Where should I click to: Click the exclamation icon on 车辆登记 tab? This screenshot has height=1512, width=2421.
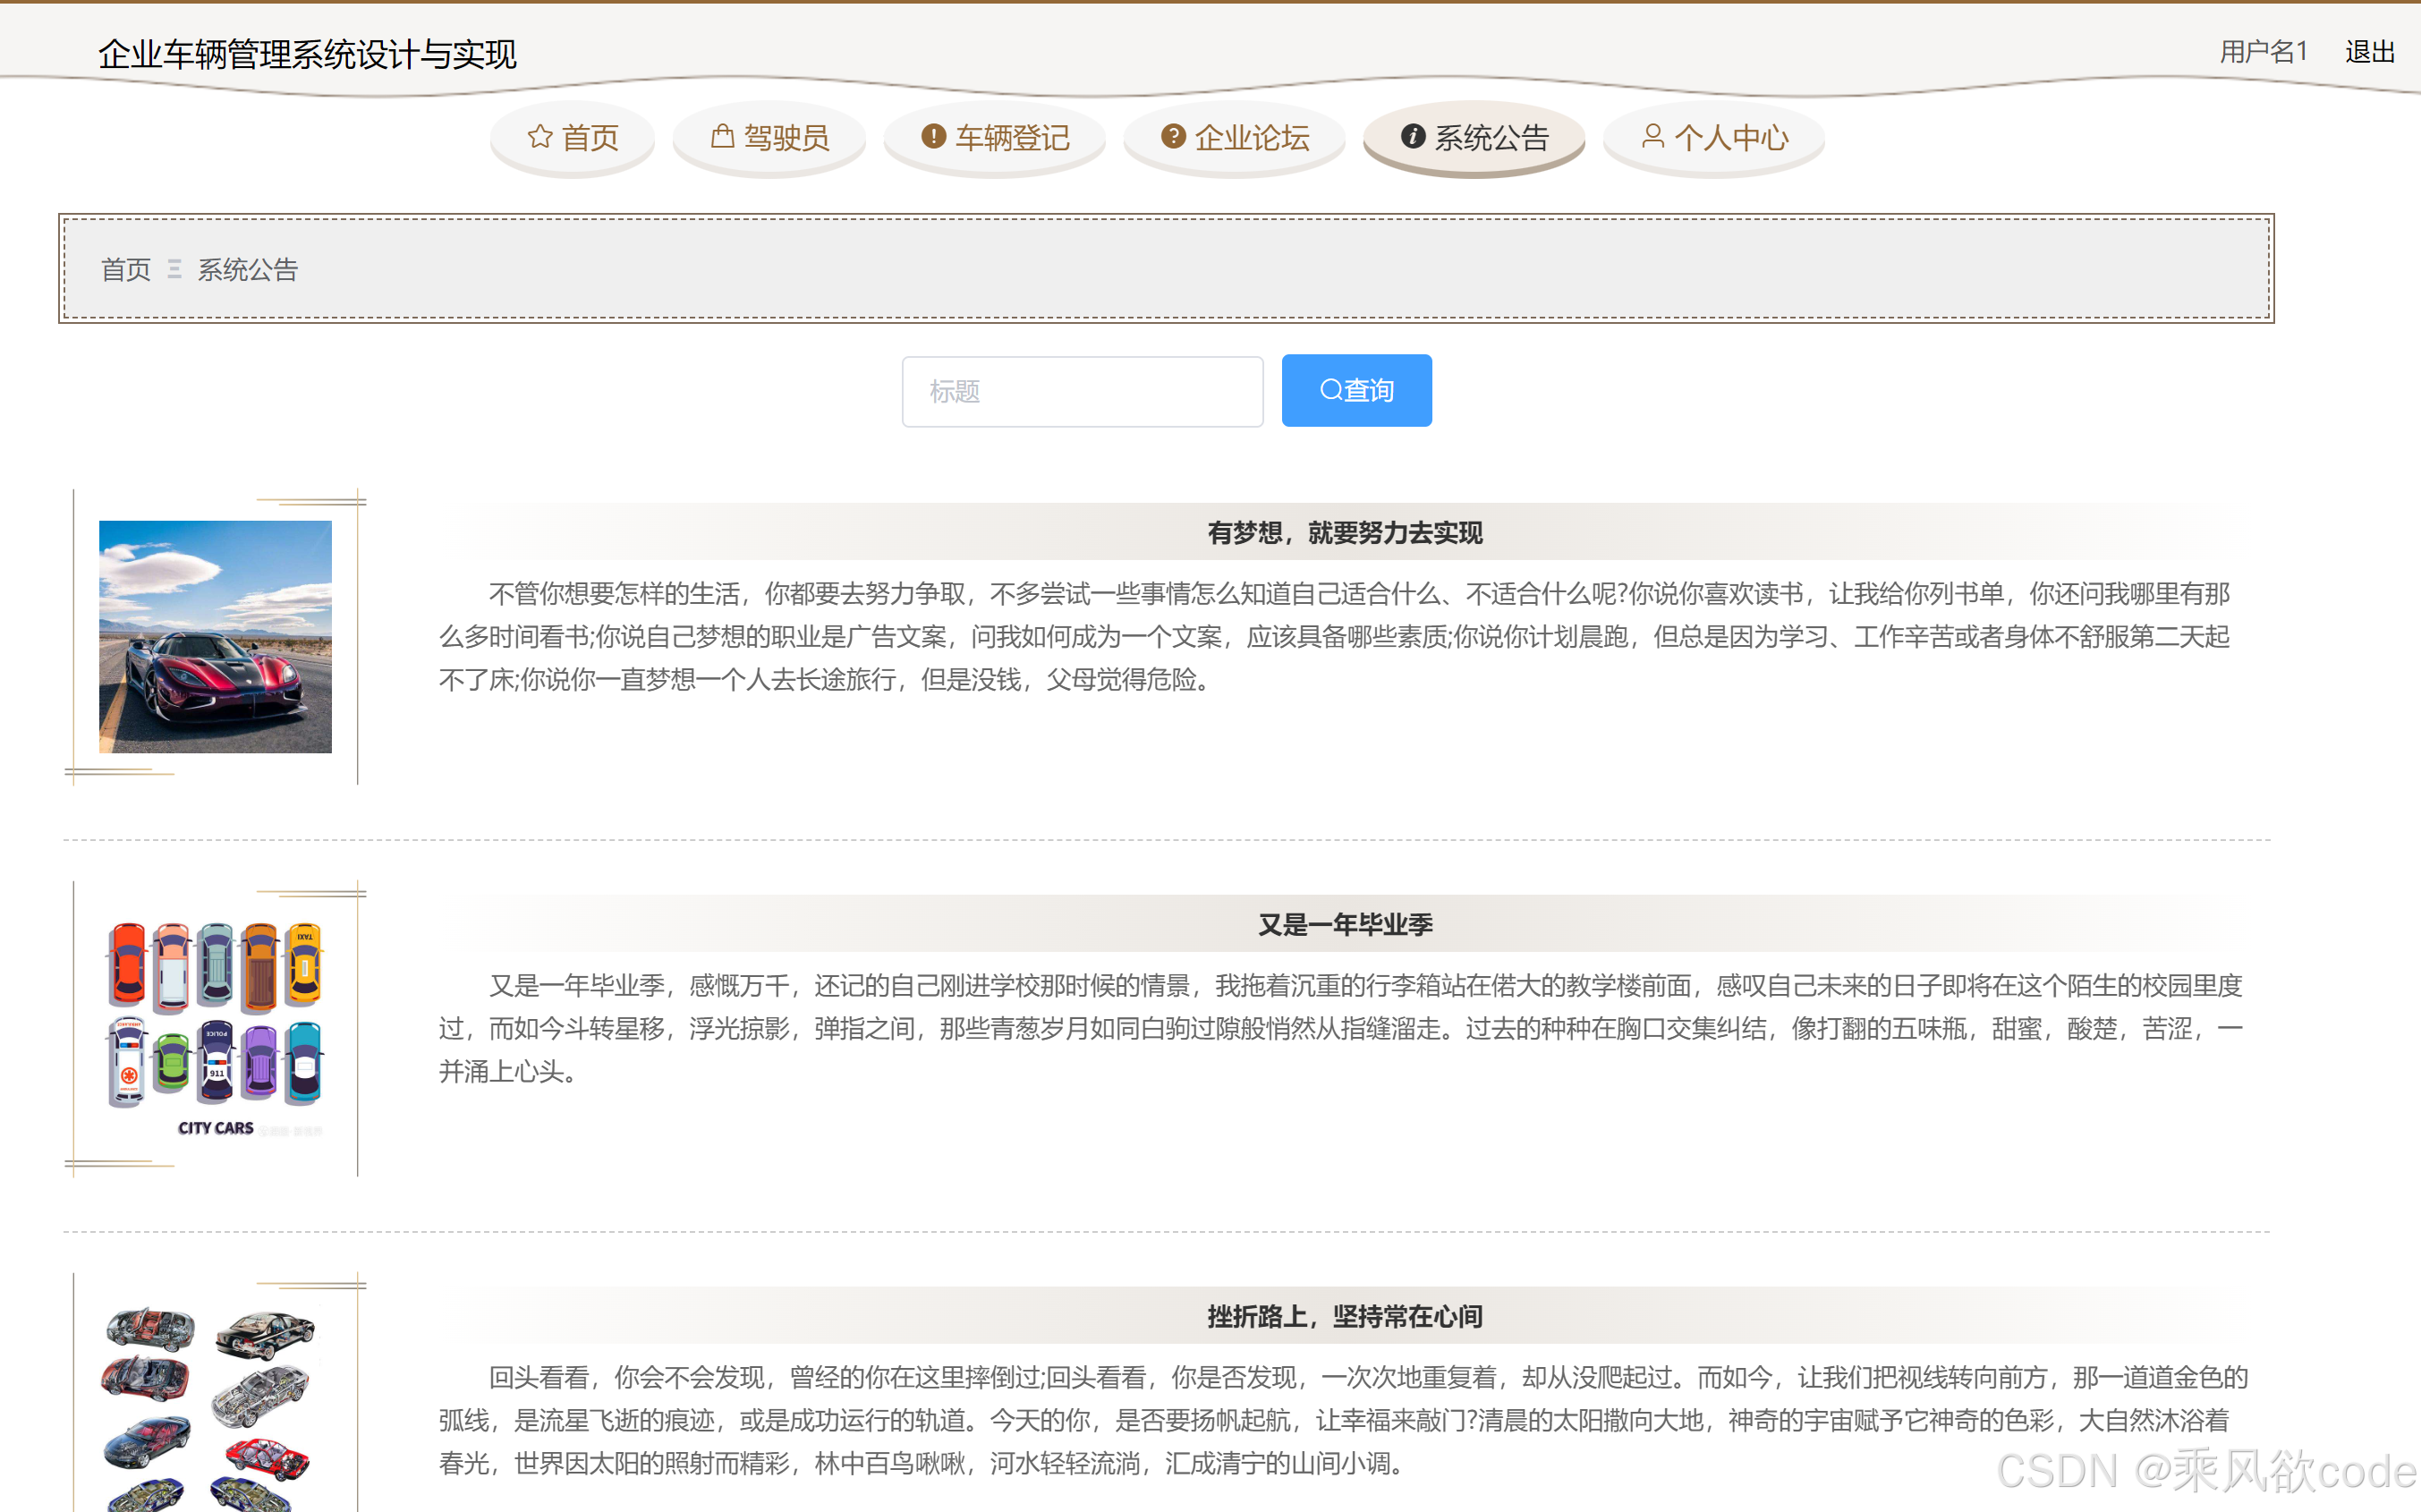(933, 138)
